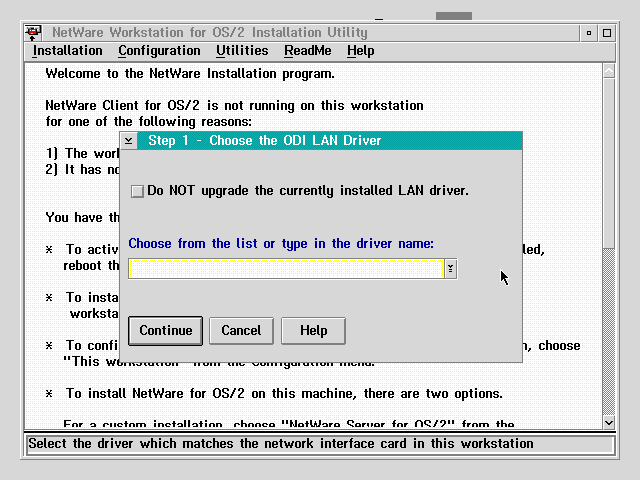This screenshot has width=640, height=480.
Task: Click the scroll down arrow
Action: (609, 423)
